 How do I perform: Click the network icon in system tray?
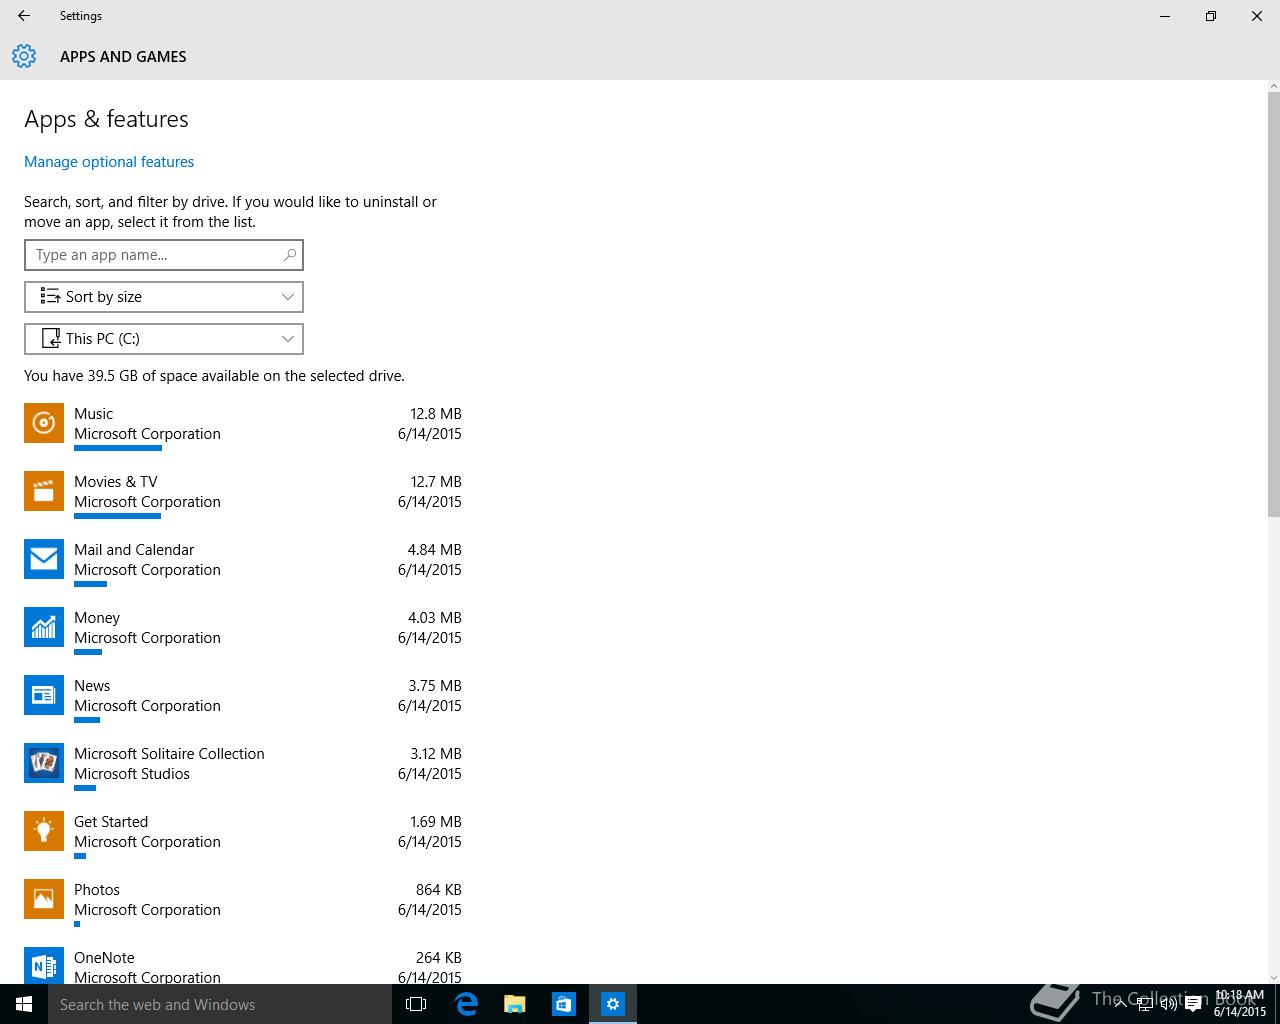(1145, 1004)
